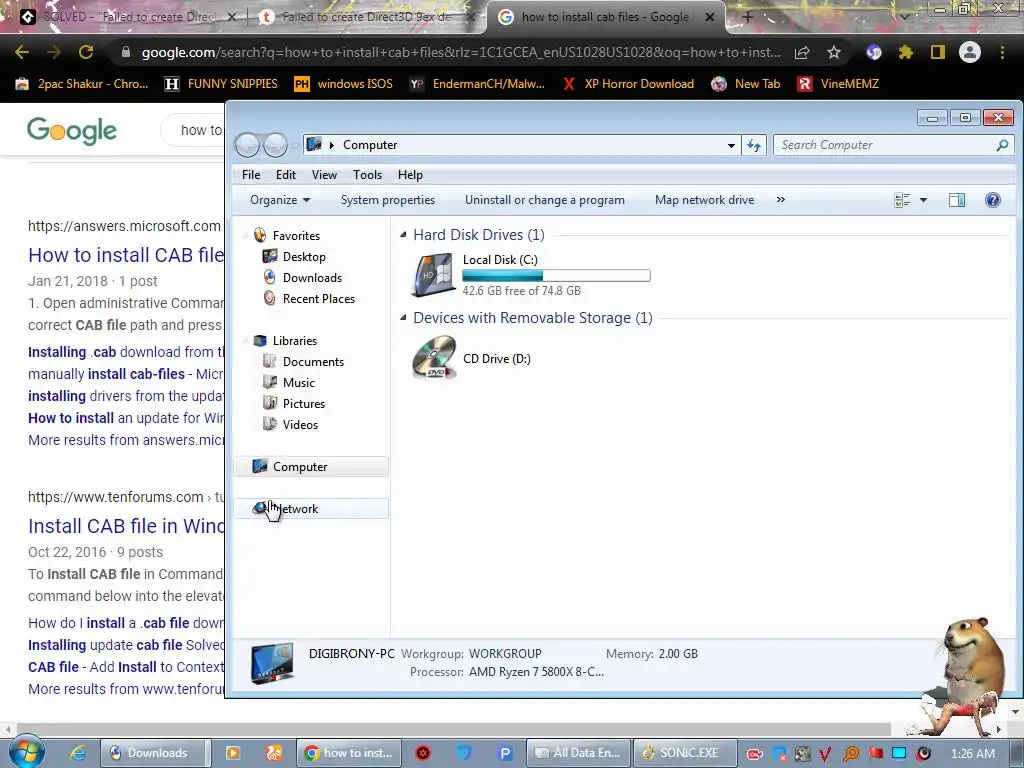
Task: Open the Chrome three-dot menu
Action: click(1002, 52)
